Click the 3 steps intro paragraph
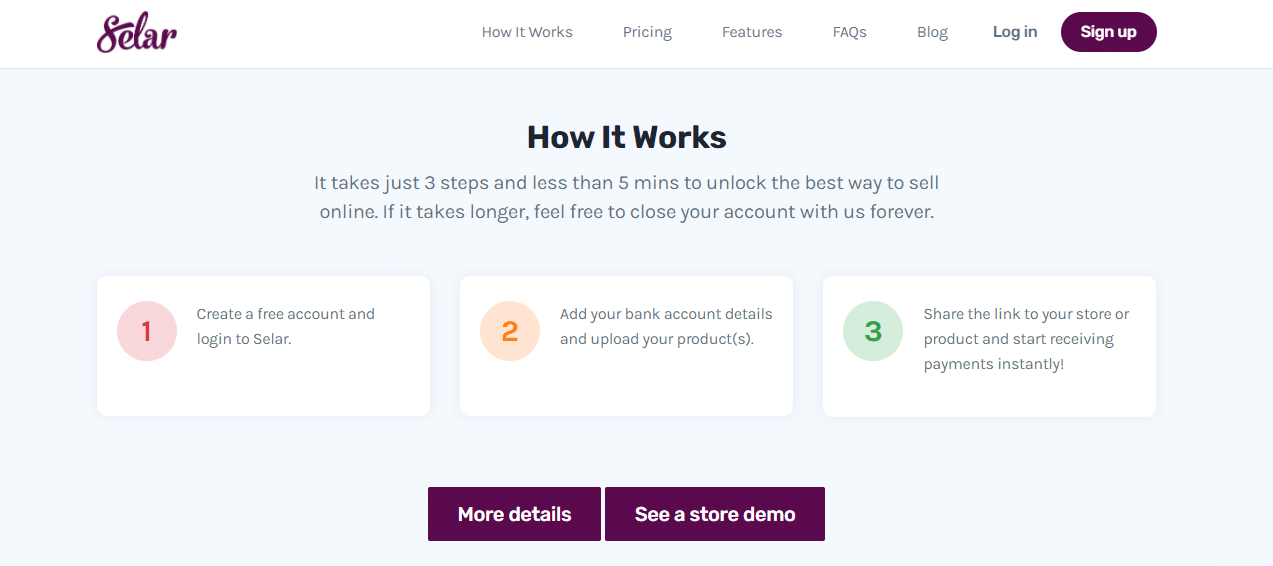This screenshot has width=1273, height=566. tap(627, 198)
